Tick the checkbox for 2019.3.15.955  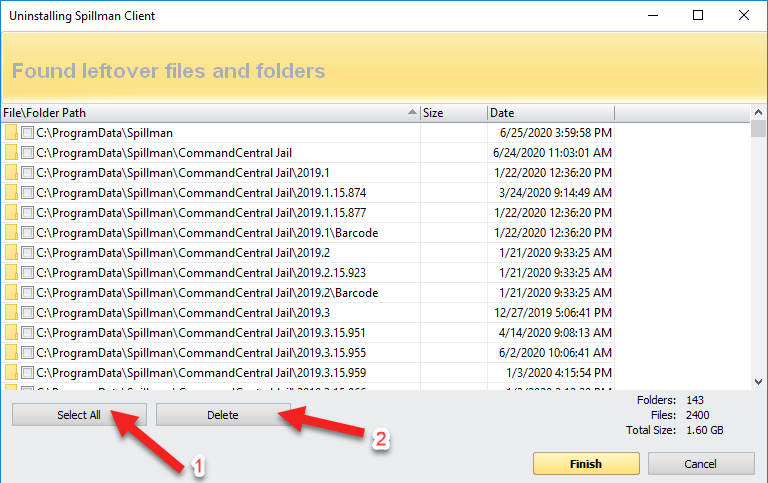coord(27,353)
